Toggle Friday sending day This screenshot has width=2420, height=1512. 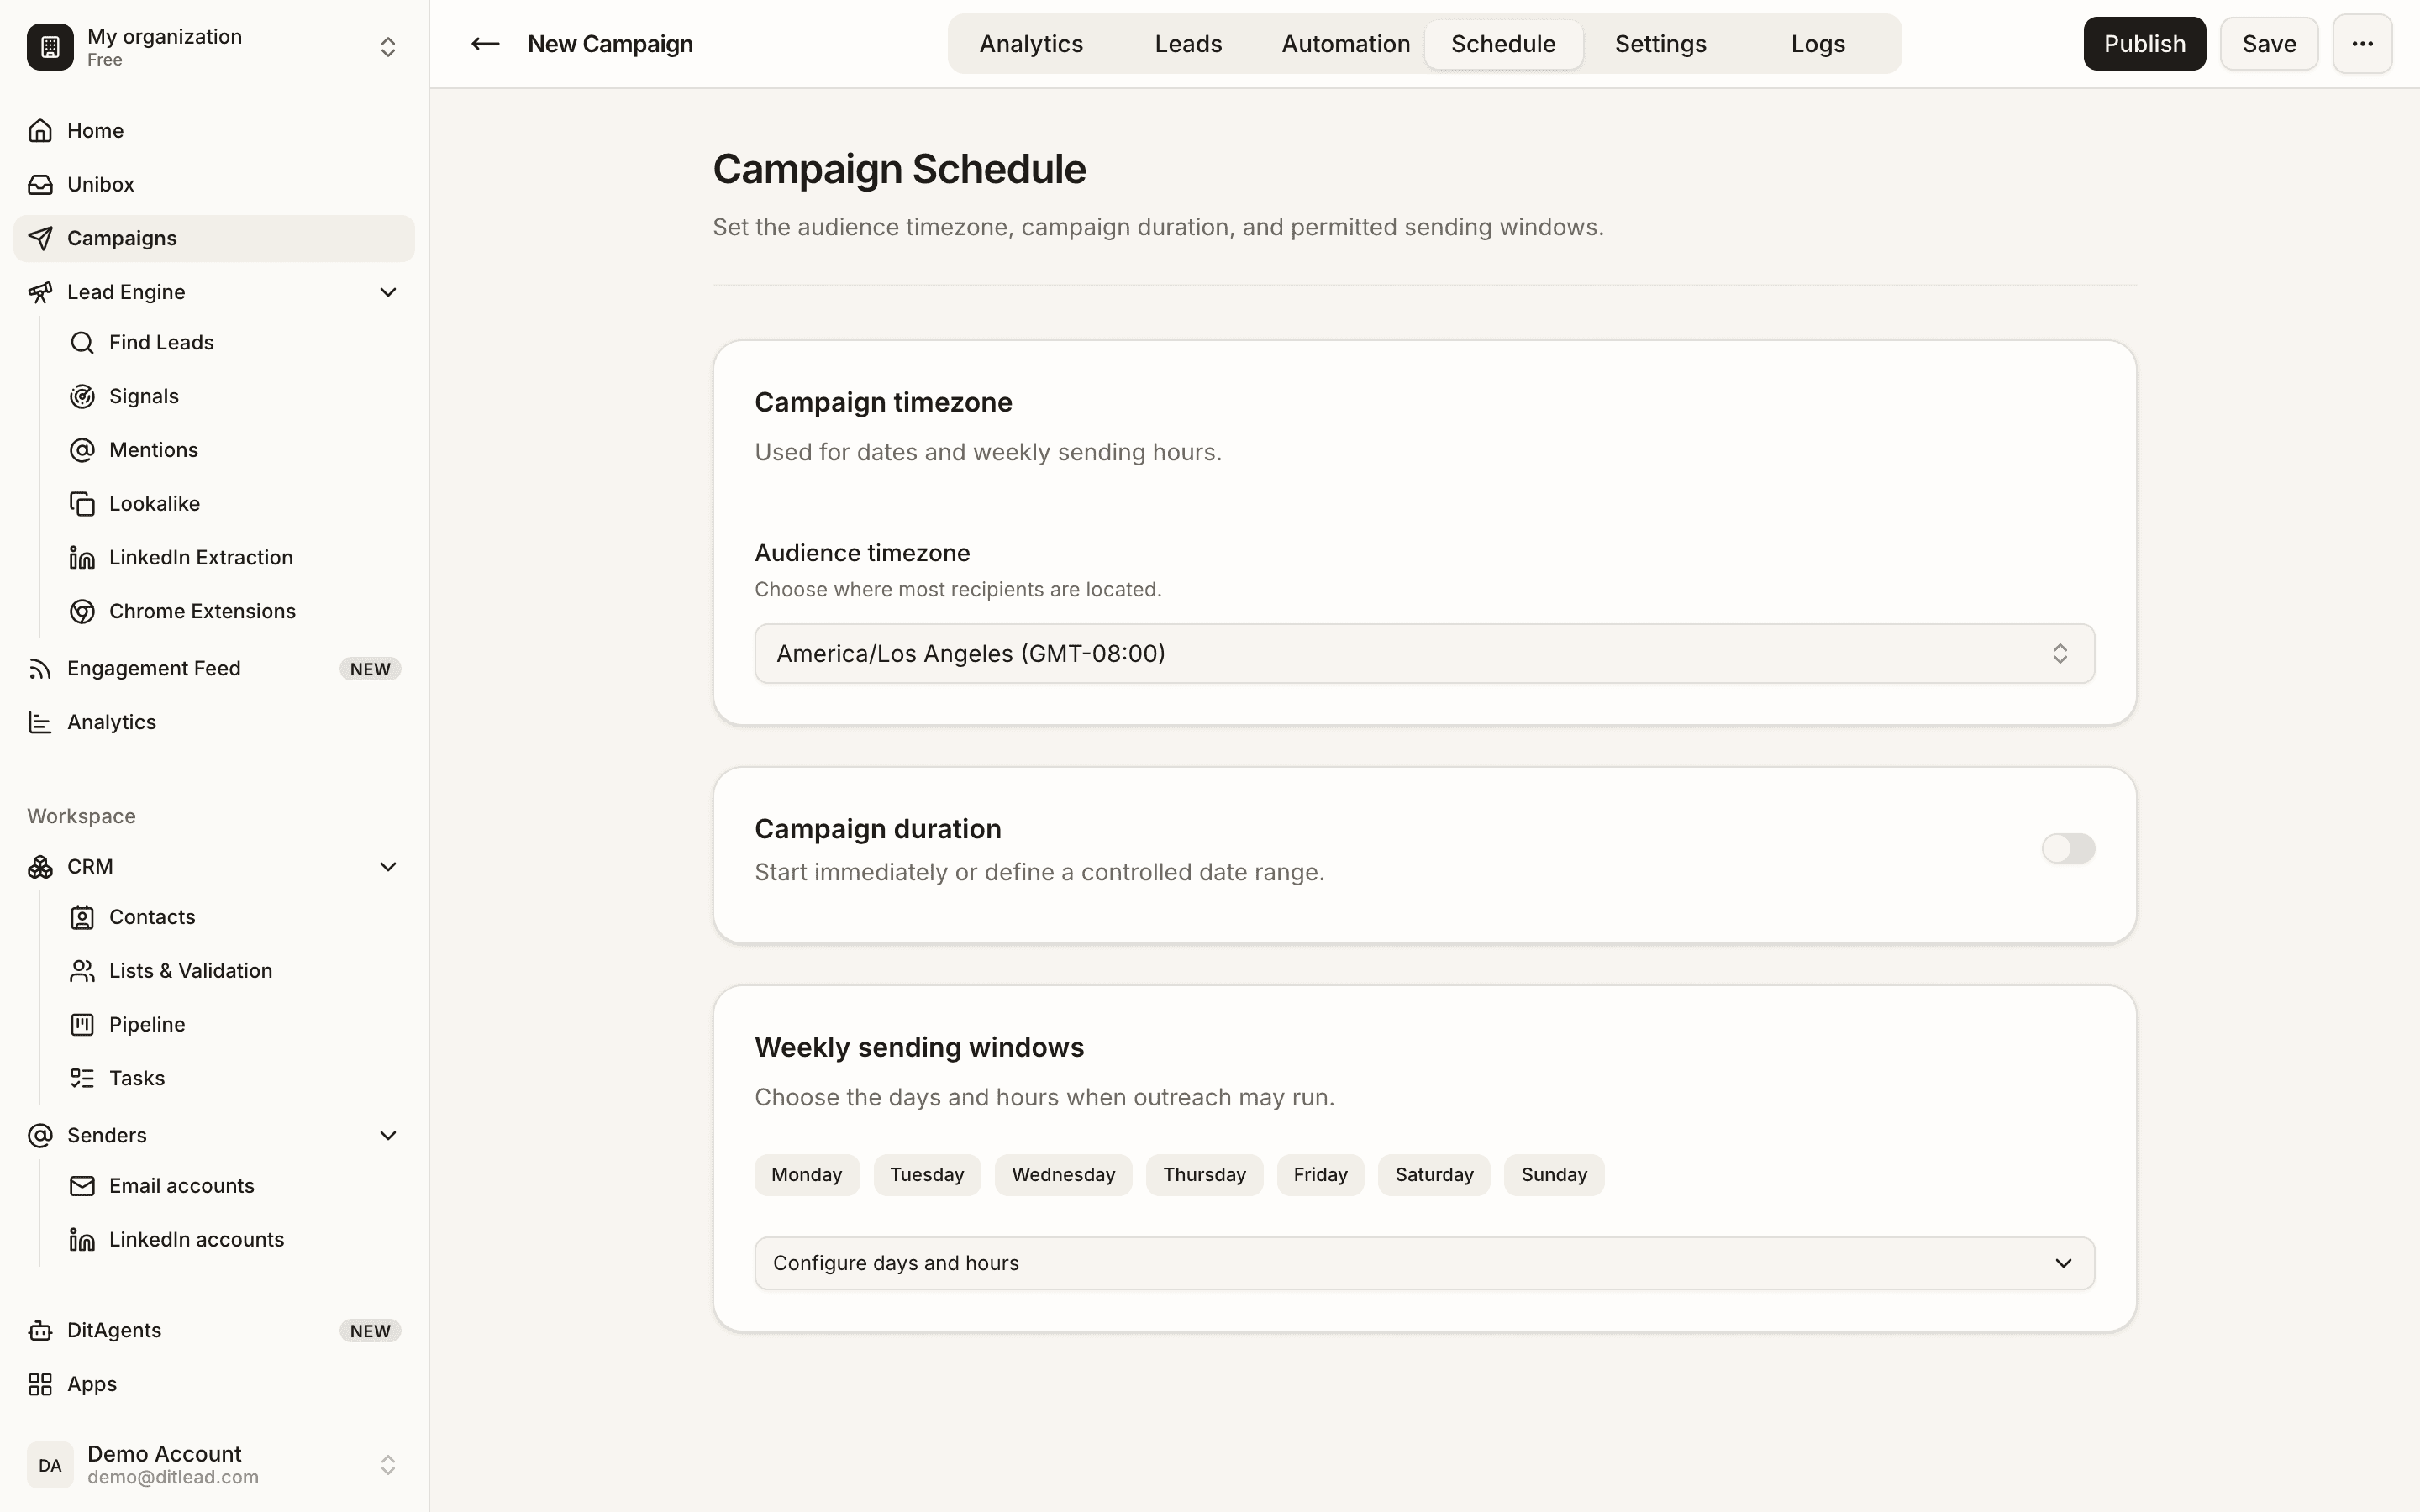[x=1320, y=1175]
